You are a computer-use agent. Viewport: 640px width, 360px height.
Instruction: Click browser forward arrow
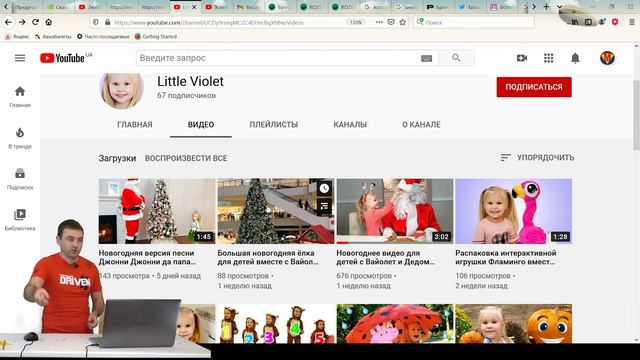coord(22,22)
